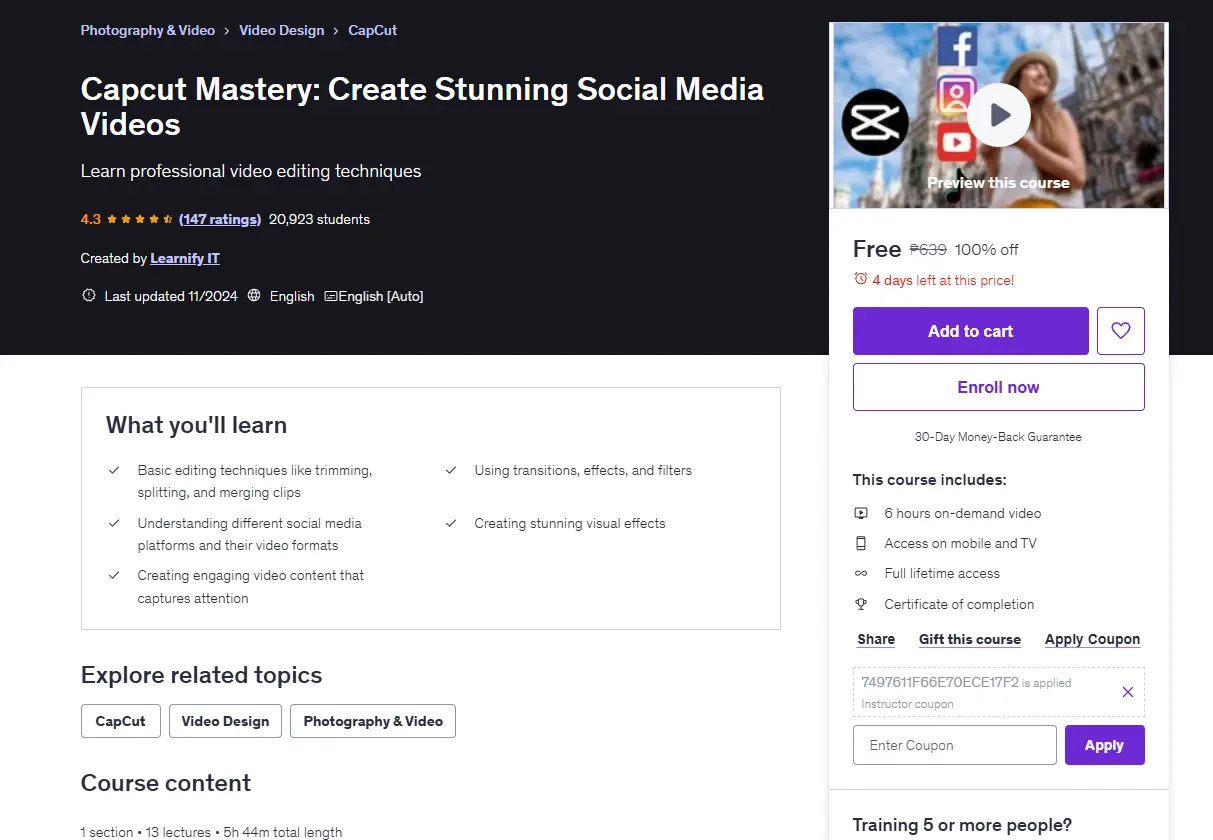Viewport: 1213px width, 840px height.
Task: Focus the Enter Coupon input field
Action: click(x=954, y=745)
